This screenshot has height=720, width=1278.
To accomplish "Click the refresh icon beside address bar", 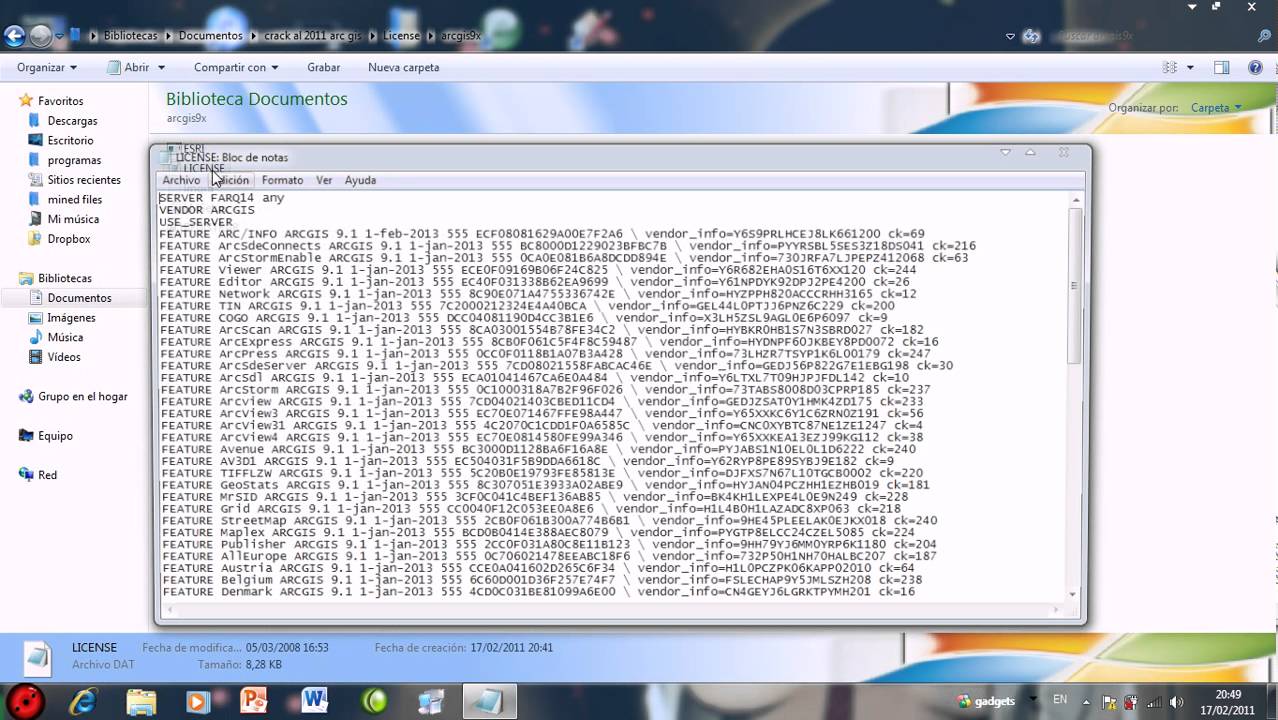I will click(x=1031, y=36).
